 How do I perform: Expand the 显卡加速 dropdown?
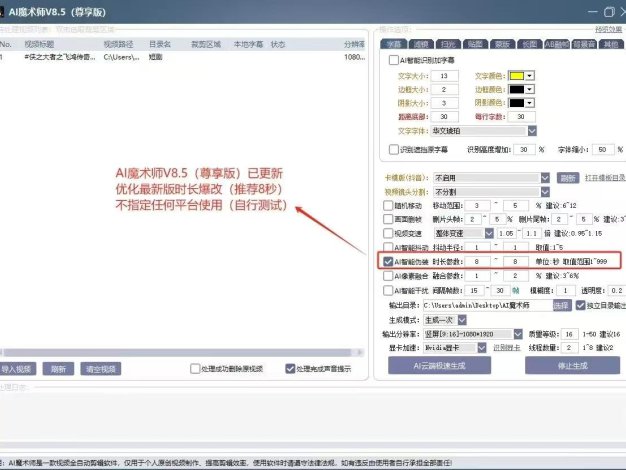[482, 348]
